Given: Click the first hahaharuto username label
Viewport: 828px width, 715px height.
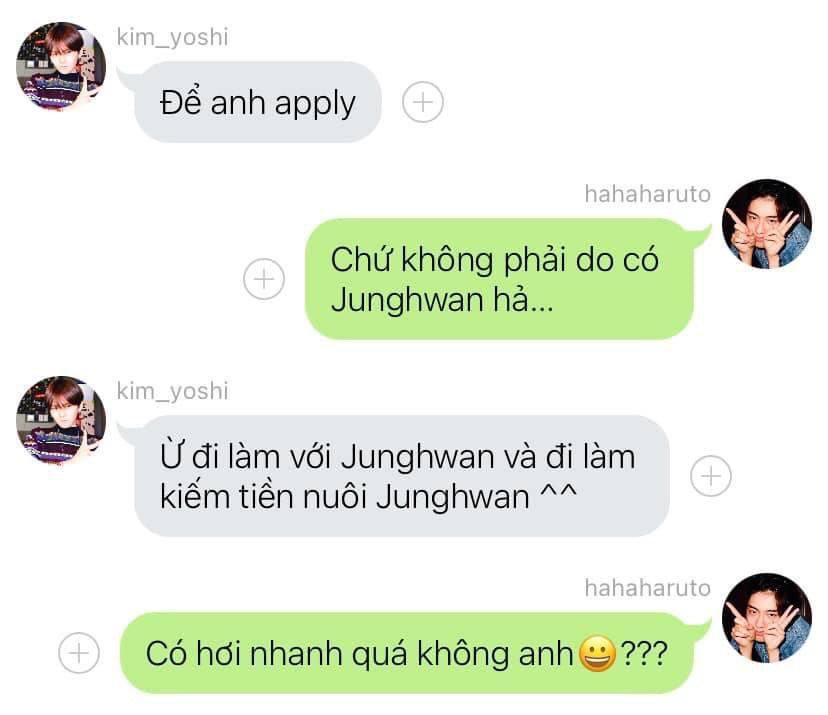Looking at the screenshot, I should (647, 194).
